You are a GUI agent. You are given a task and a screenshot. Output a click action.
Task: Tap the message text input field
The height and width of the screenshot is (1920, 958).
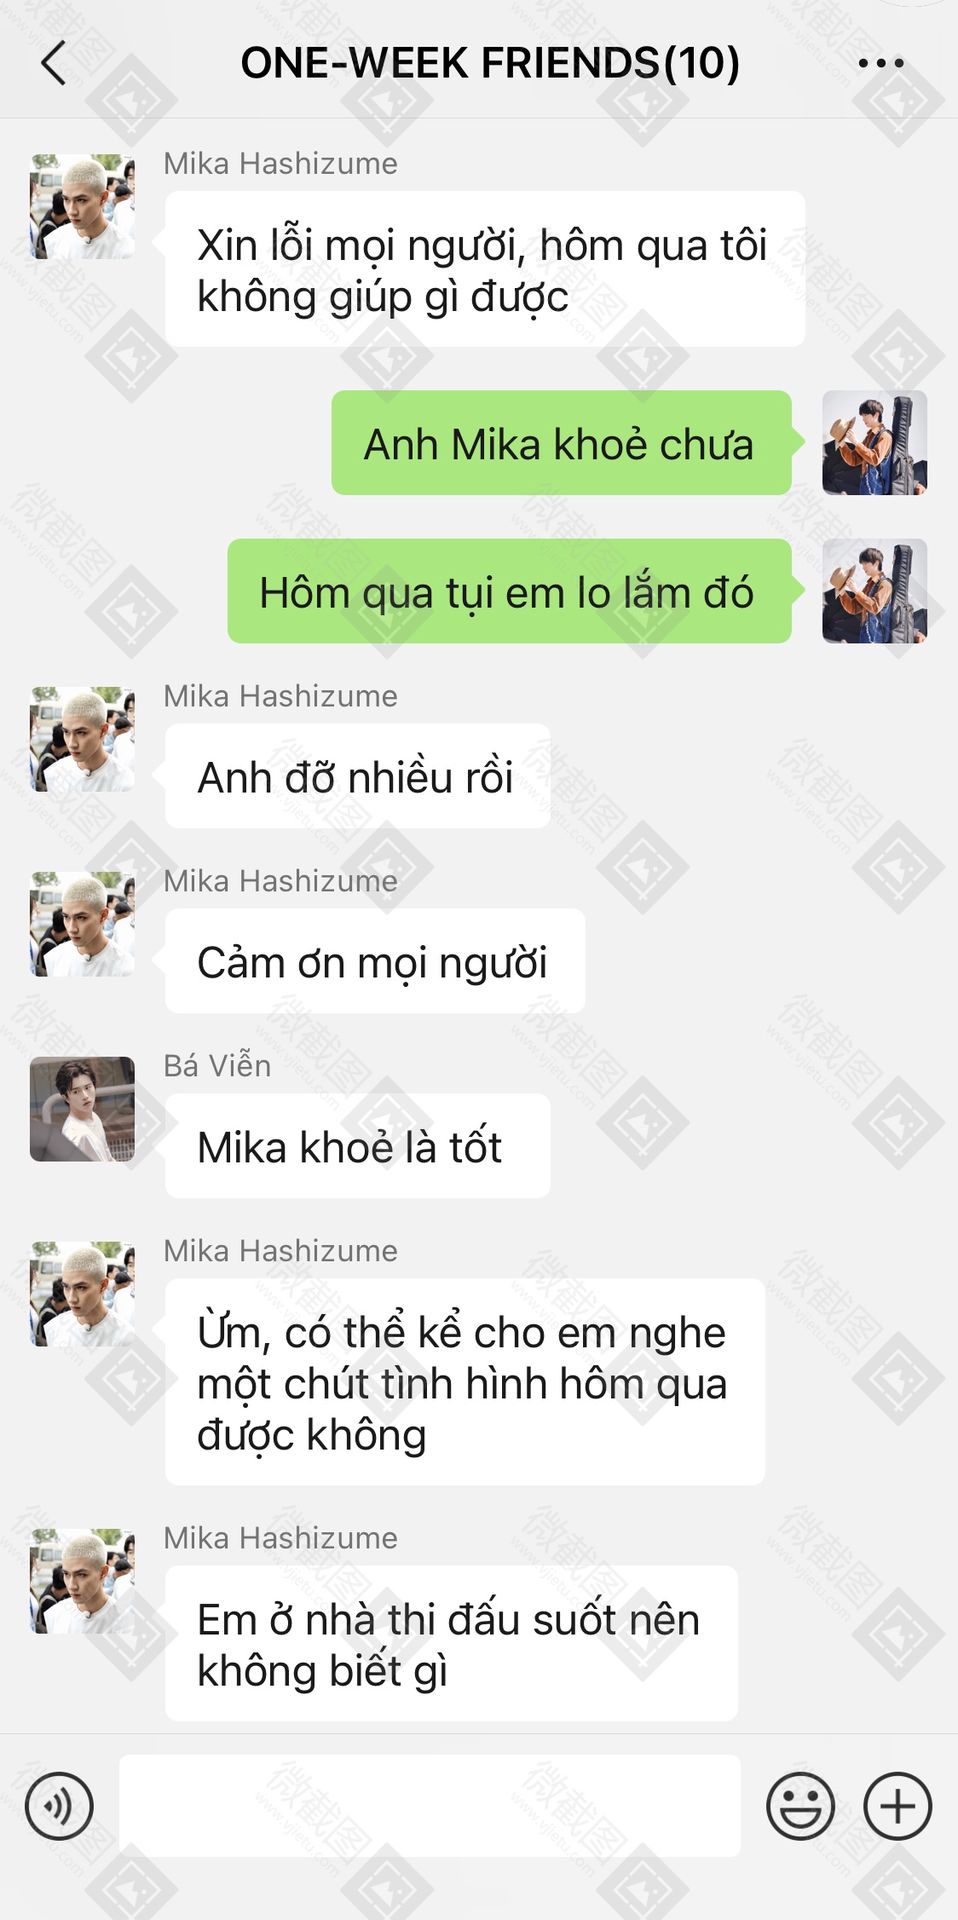tap(430, 1806)
